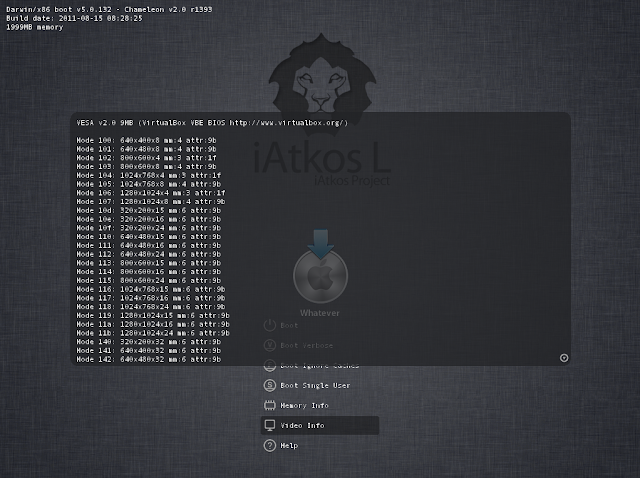
Task: Click the round indicator in info panel corner
Action: 564,358
